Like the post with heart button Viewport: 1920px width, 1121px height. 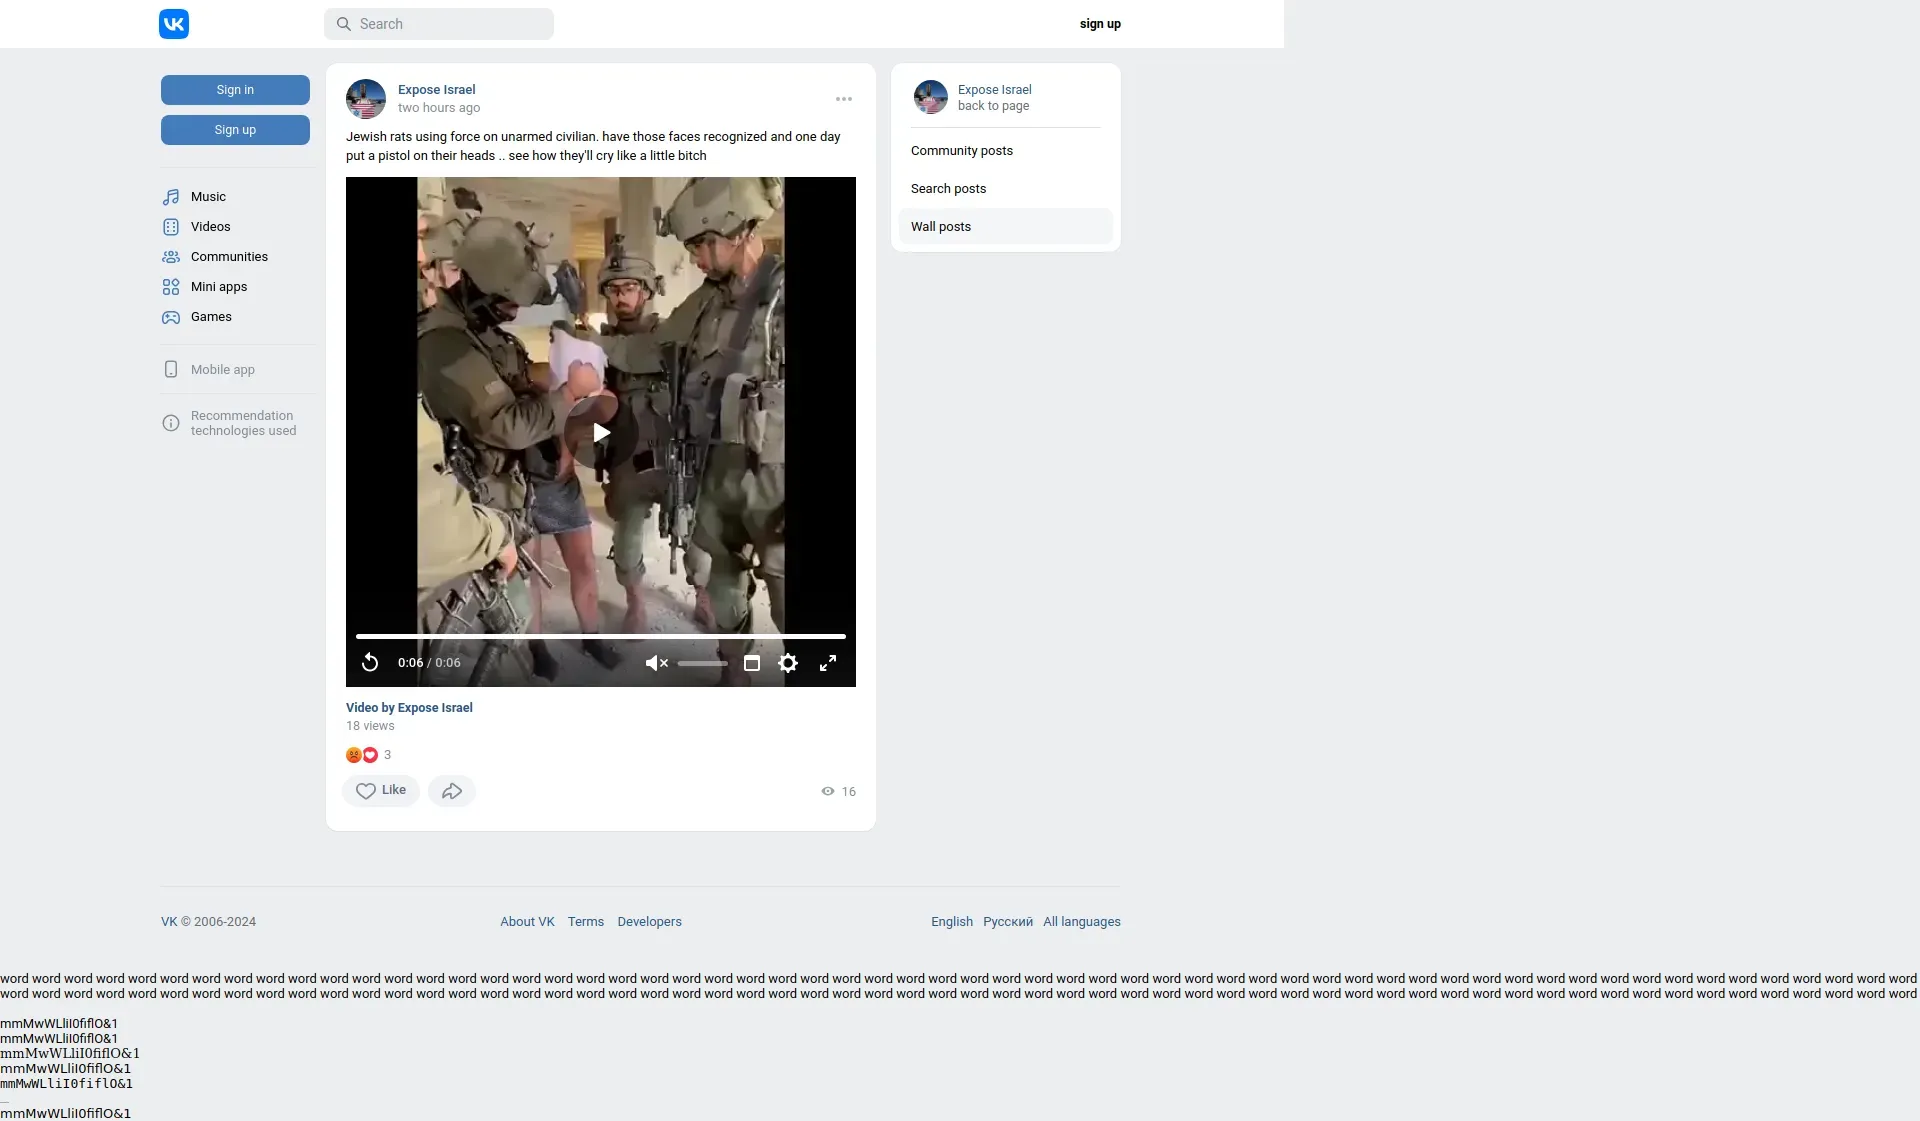(x=381, y=791)
